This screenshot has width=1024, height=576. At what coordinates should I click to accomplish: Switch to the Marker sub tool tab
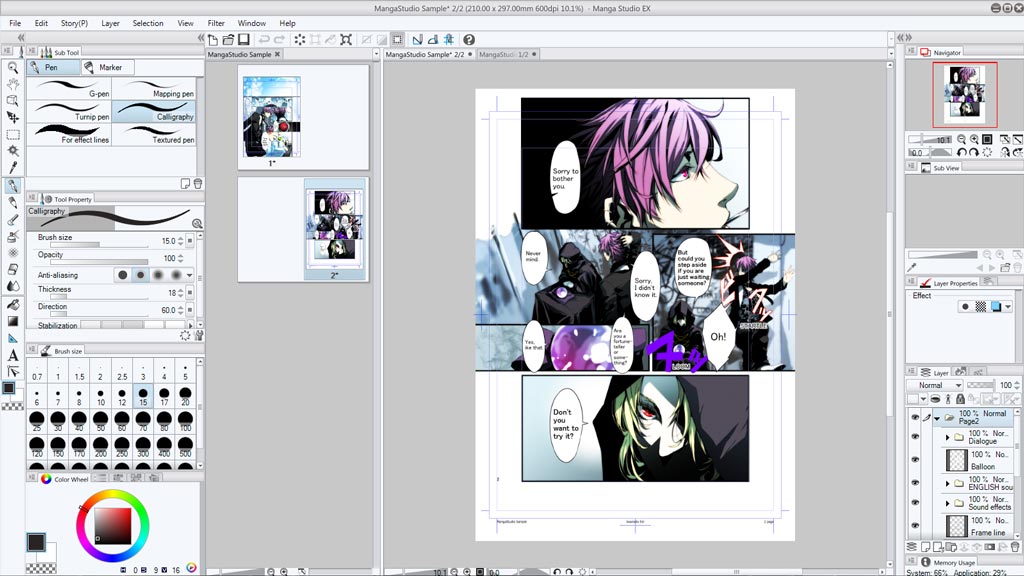point(108,68)
